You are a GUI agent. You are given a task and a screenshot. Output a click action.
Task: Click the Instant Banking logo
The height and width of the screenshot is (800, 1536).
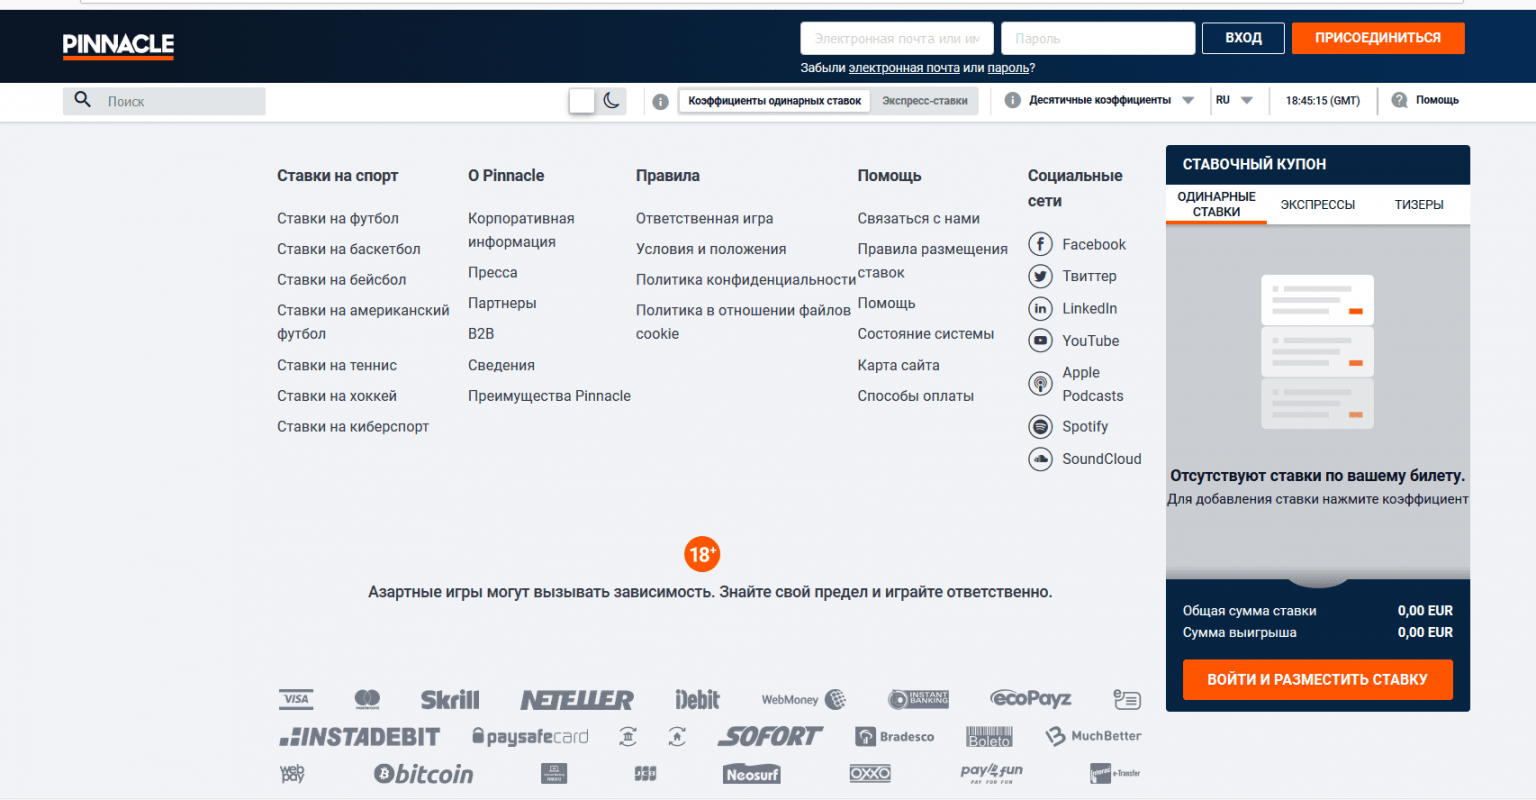(918, 699)
